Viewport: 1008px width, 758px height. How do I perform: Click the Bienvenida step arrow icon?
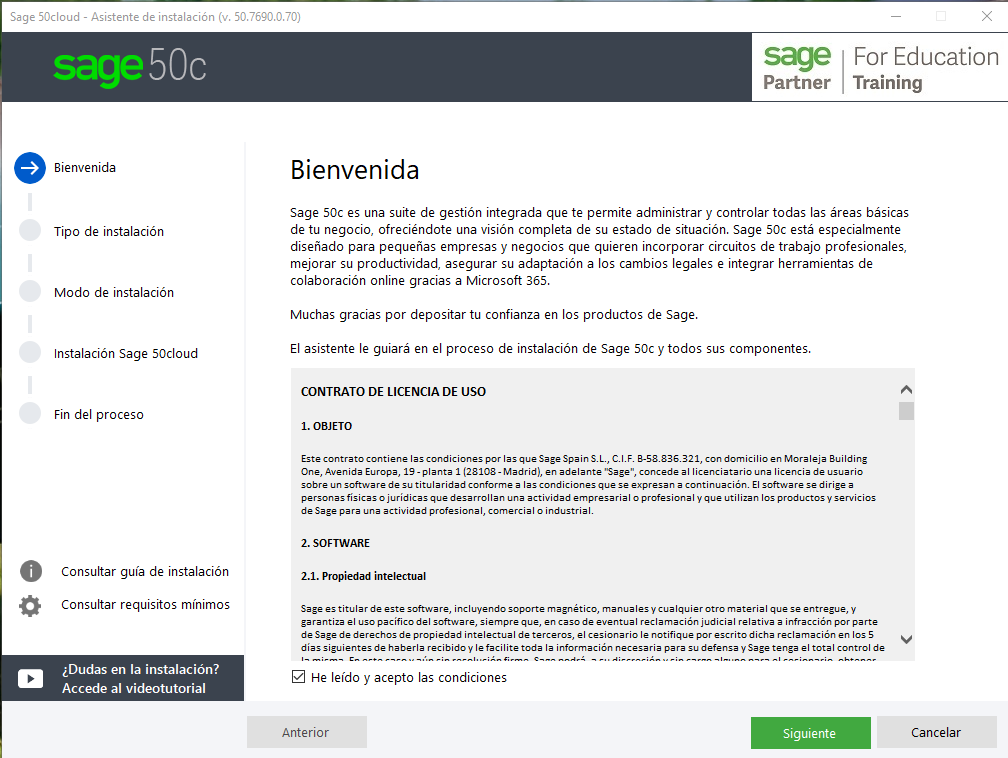(30, 168)
